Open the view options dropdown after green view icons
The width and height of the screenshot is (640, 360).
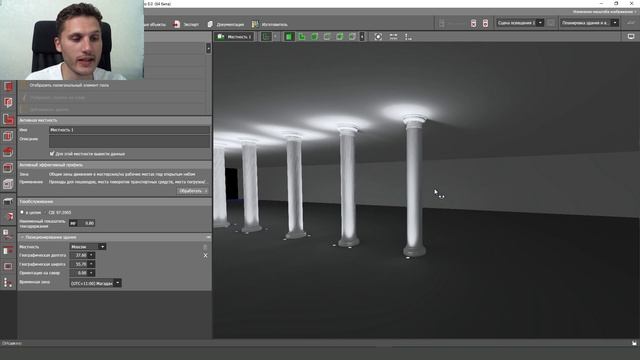click(362, 37)
